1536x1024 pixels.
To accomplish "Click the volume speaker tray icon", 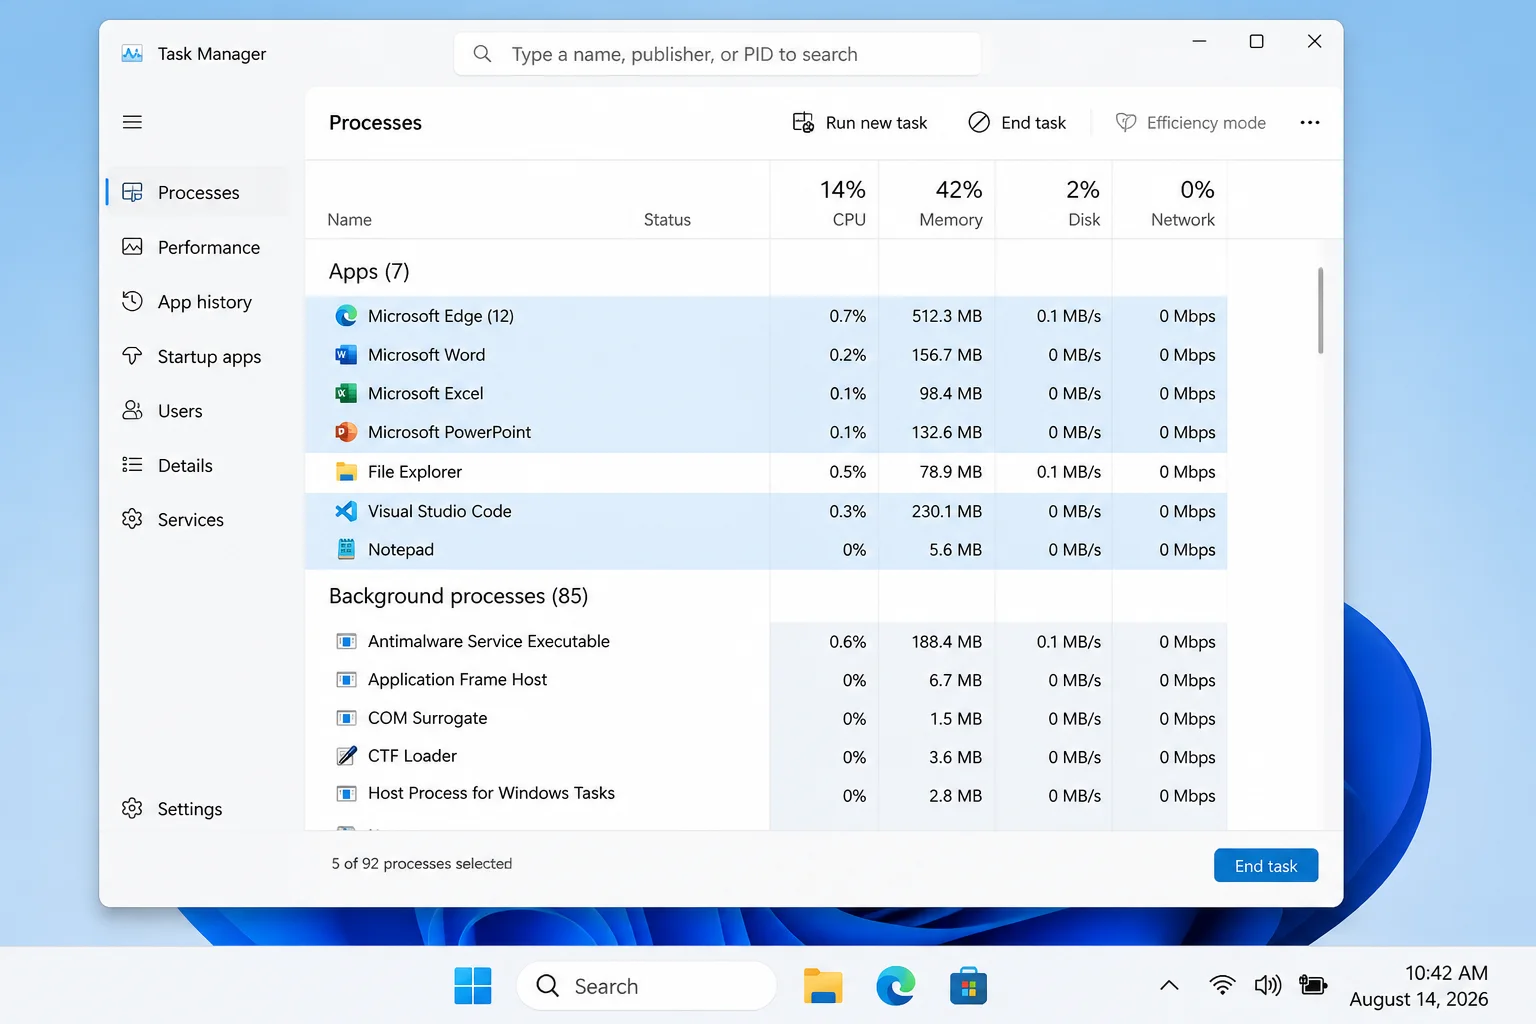I will coord(1267,986).
